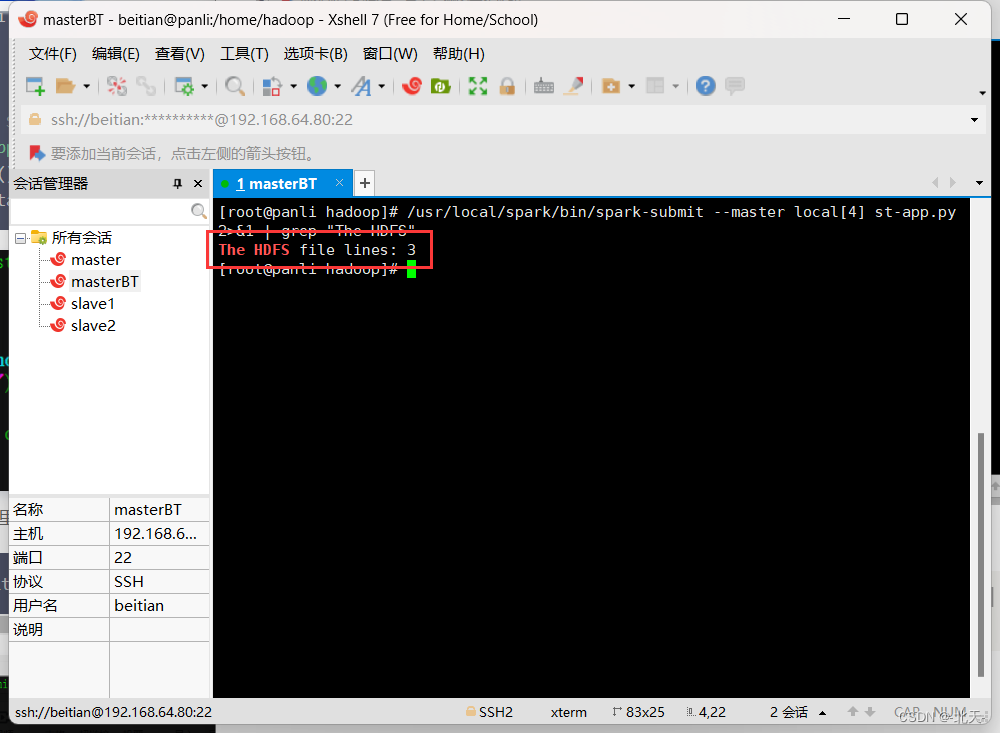Expand the Open session dropdown arrow
Image resolution: width=1000 pixels, height=733 pixels.
(x=86, y=86)
